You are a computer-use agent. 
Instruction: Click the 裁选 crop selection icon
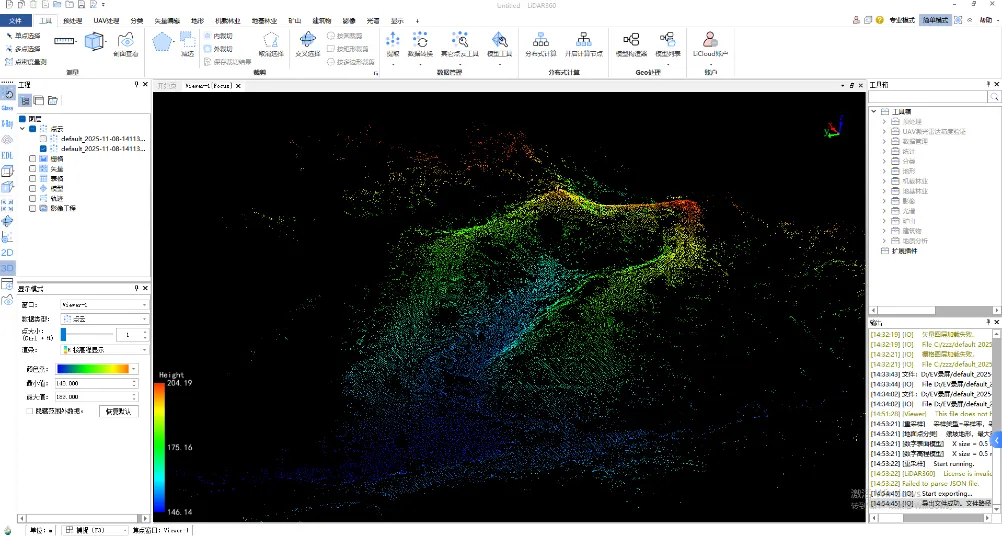click(188, 44)
